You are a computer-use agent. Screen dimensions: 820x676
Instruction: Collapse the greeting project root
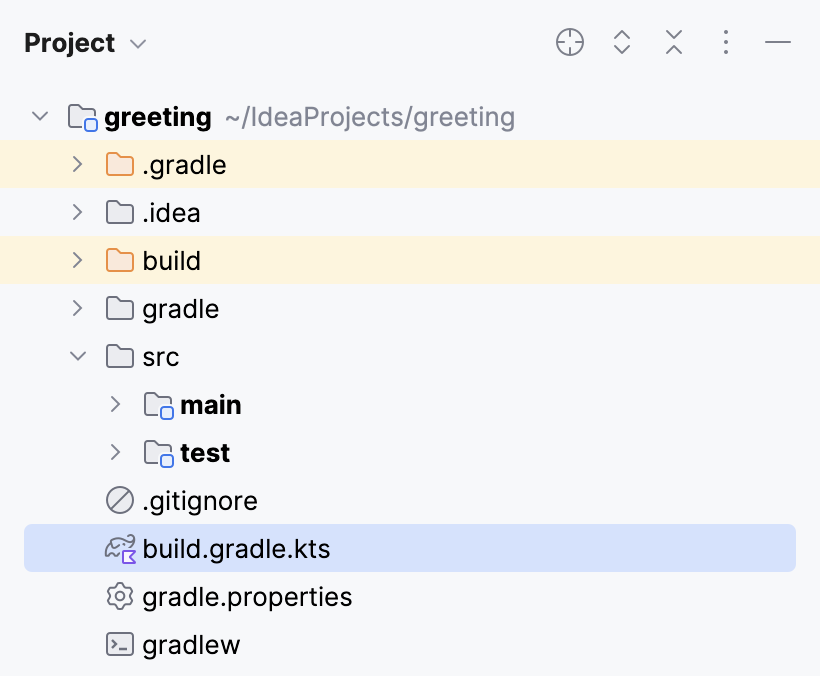pyautogui.click(x=40, y=116)
